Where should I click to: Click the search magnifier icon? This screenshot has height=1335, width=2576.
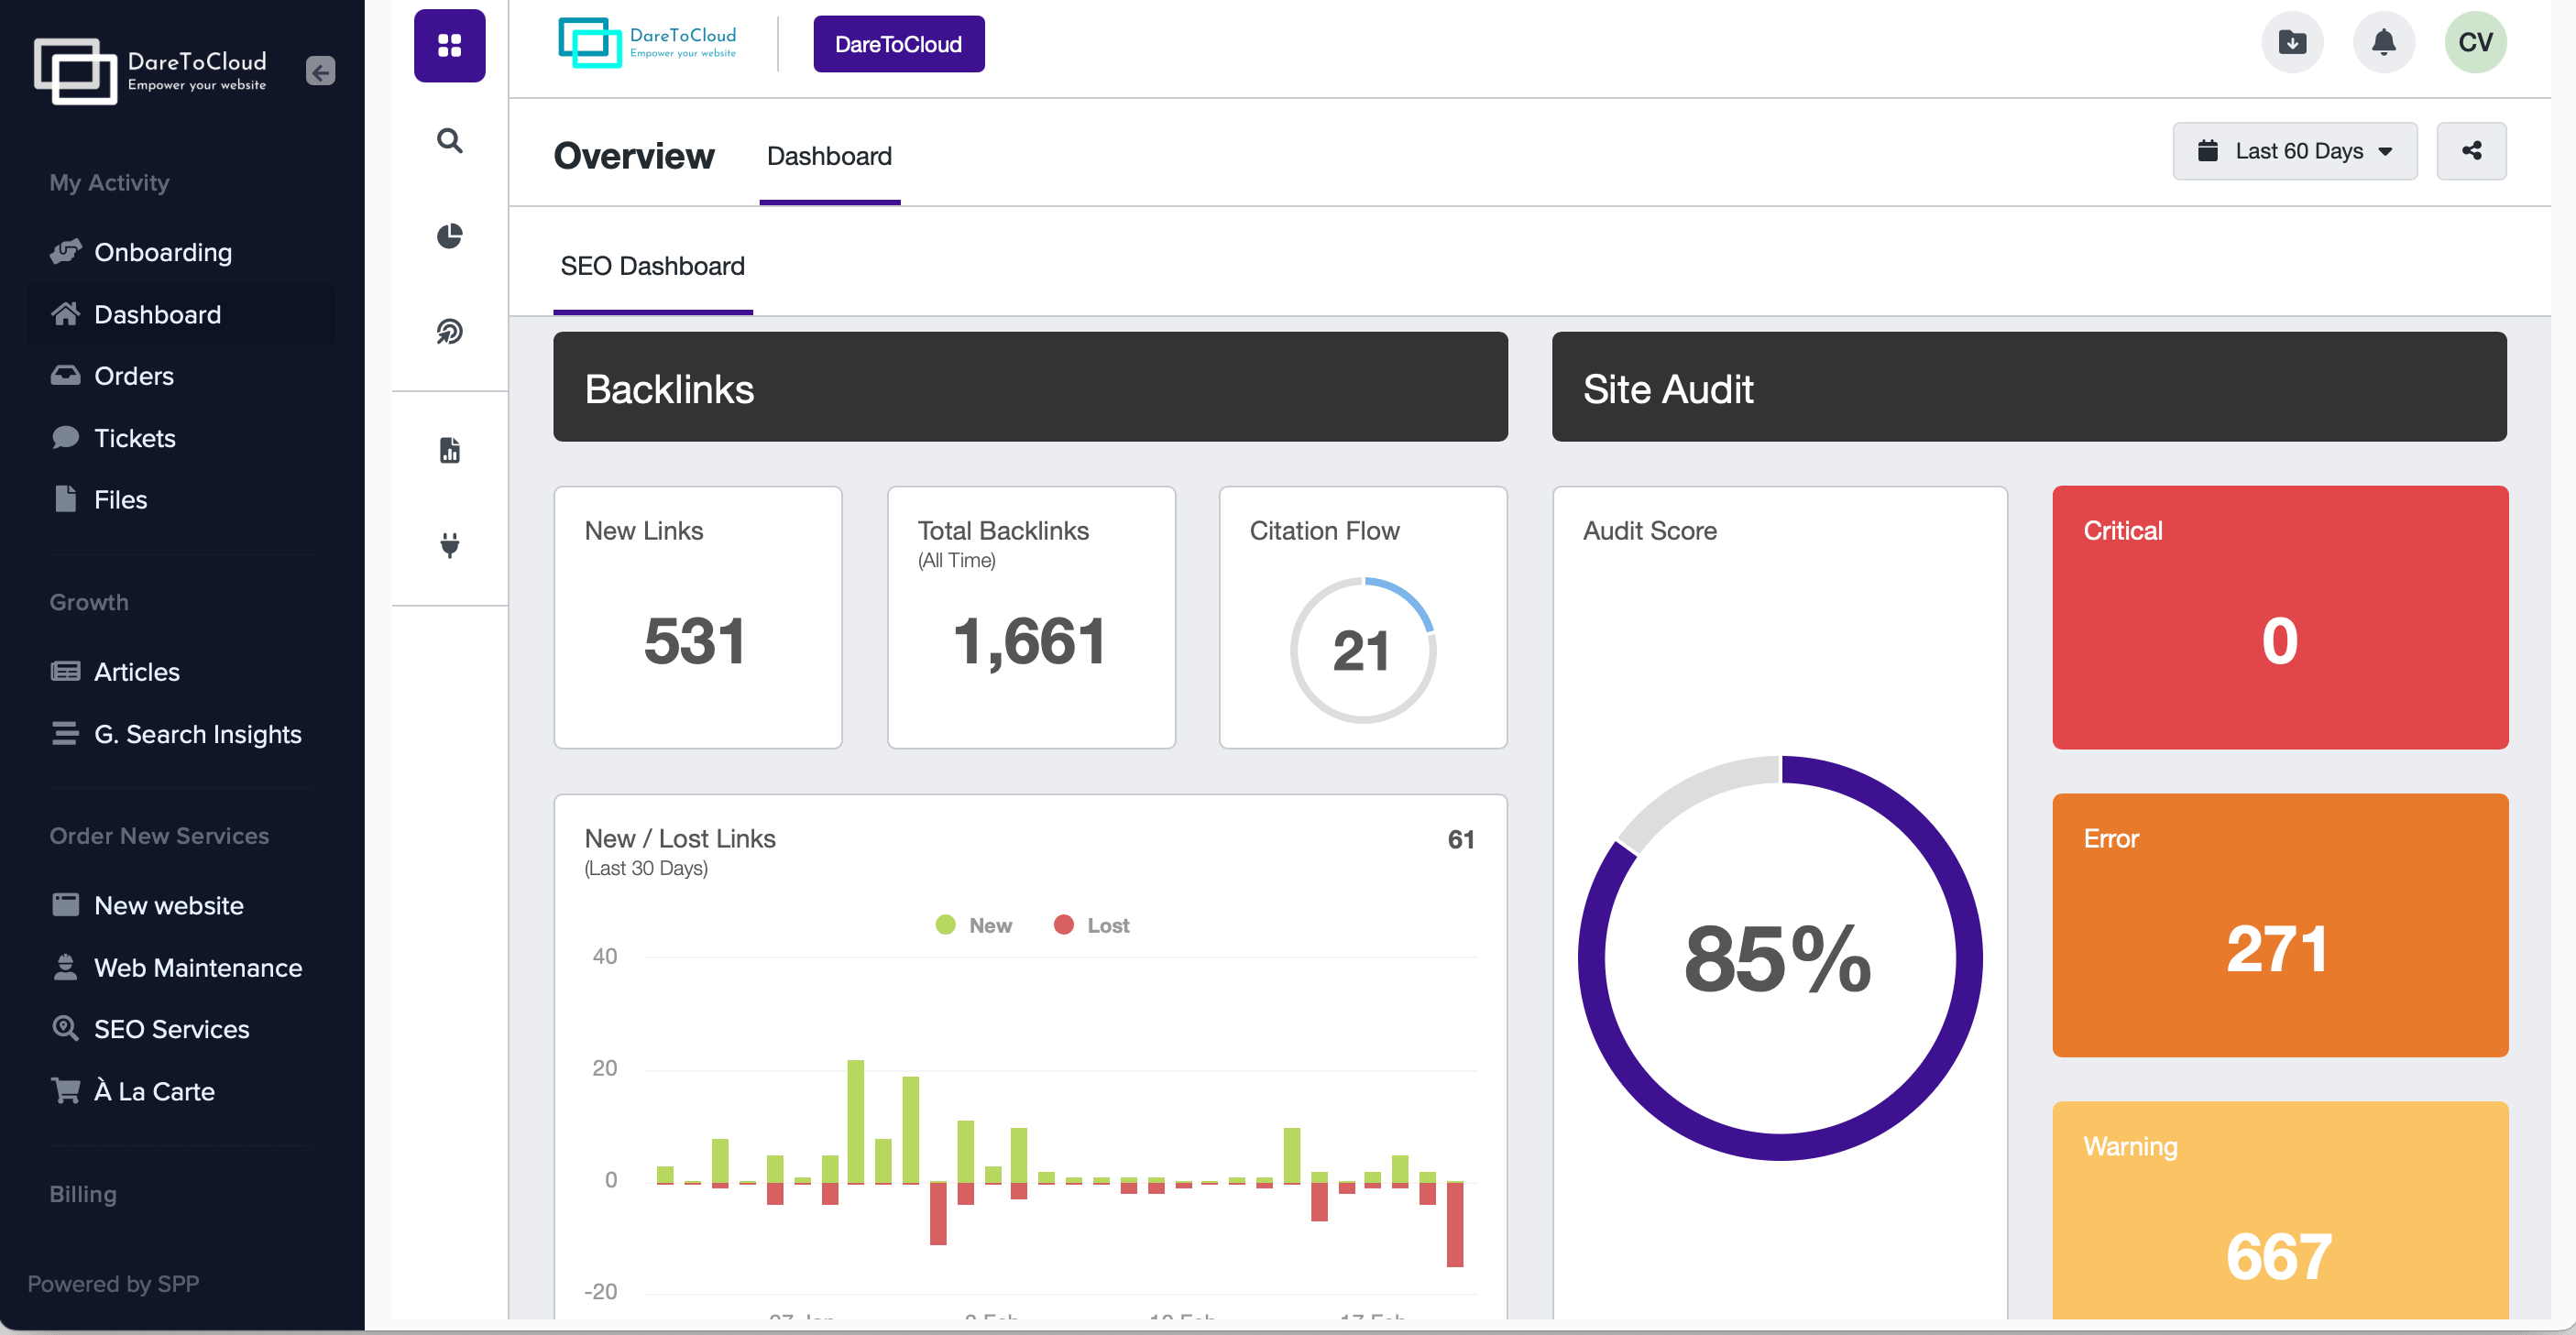point(449,140)
